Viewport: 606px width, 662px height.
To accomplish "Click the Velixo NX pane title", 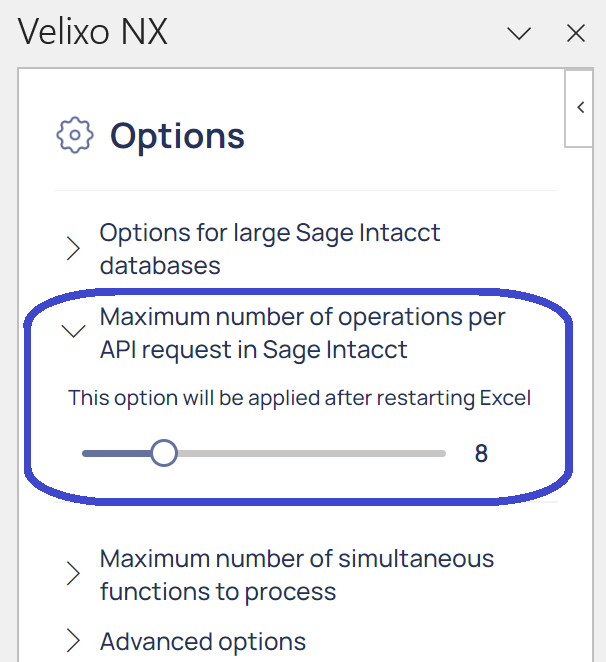I will coord(92,32).
